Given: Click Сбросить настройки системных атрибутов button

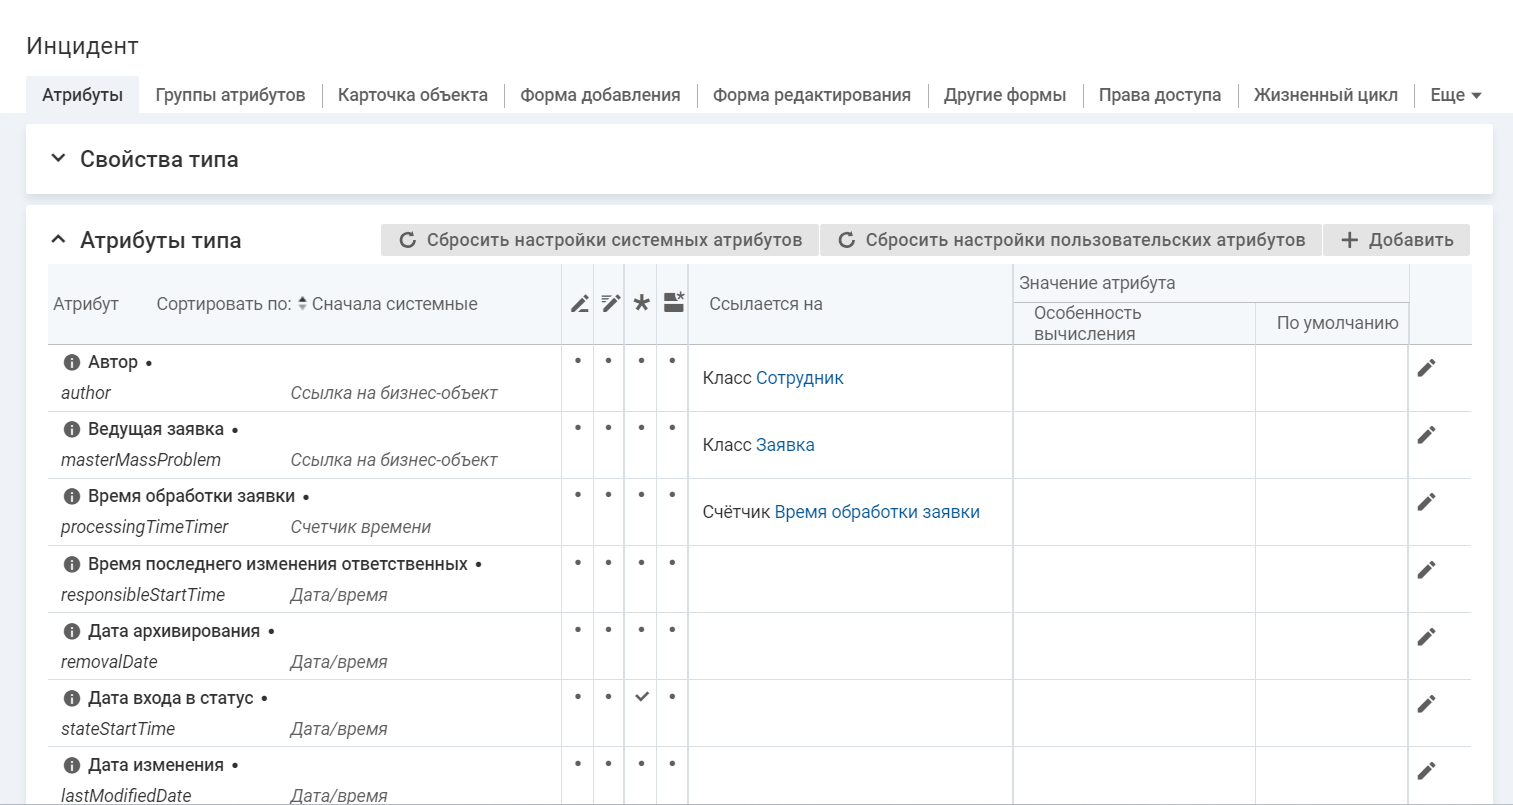Looking at the screenshot, I should click(600, 240).
